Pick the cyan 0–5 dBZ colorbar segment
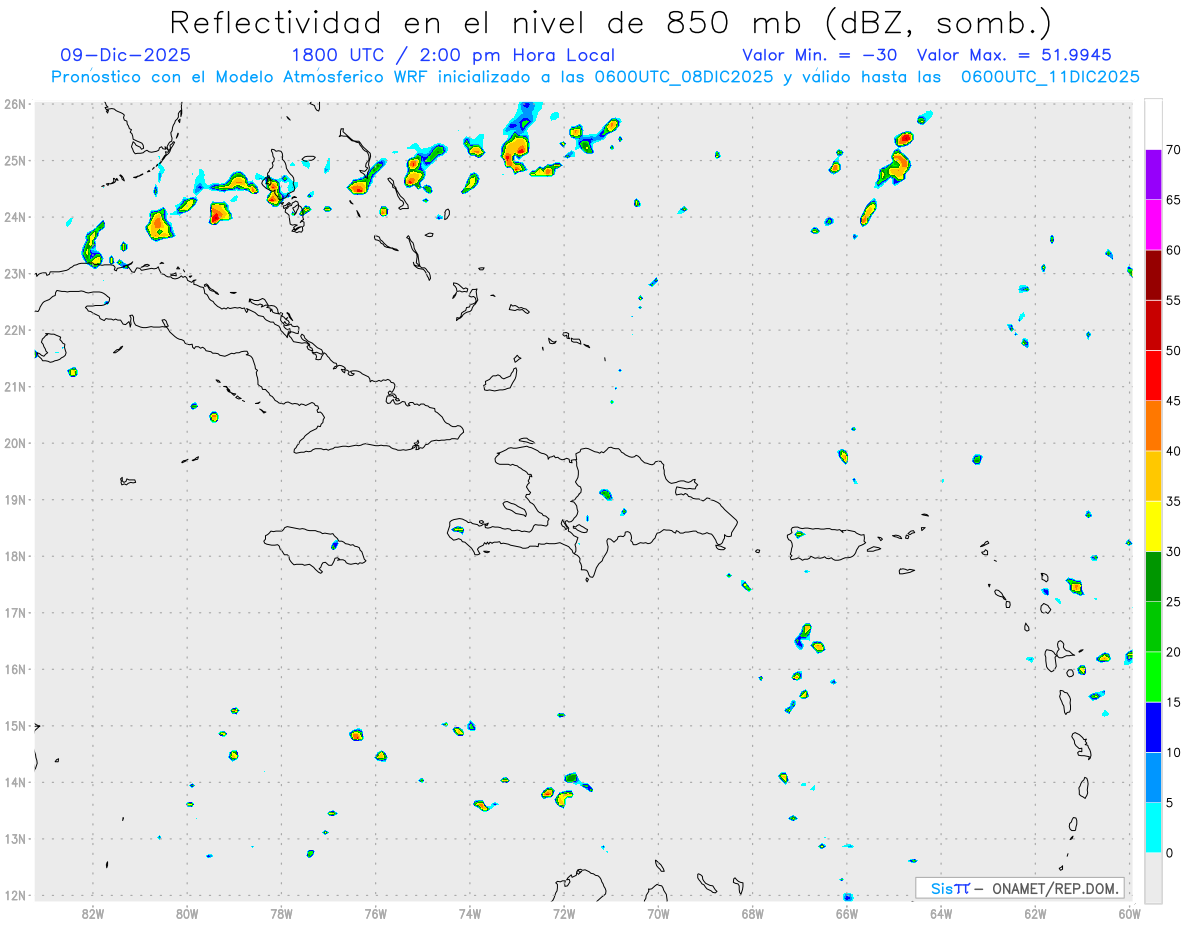Image resolution: width=1200 pixels, height=927 pixels. point(1153,827)
